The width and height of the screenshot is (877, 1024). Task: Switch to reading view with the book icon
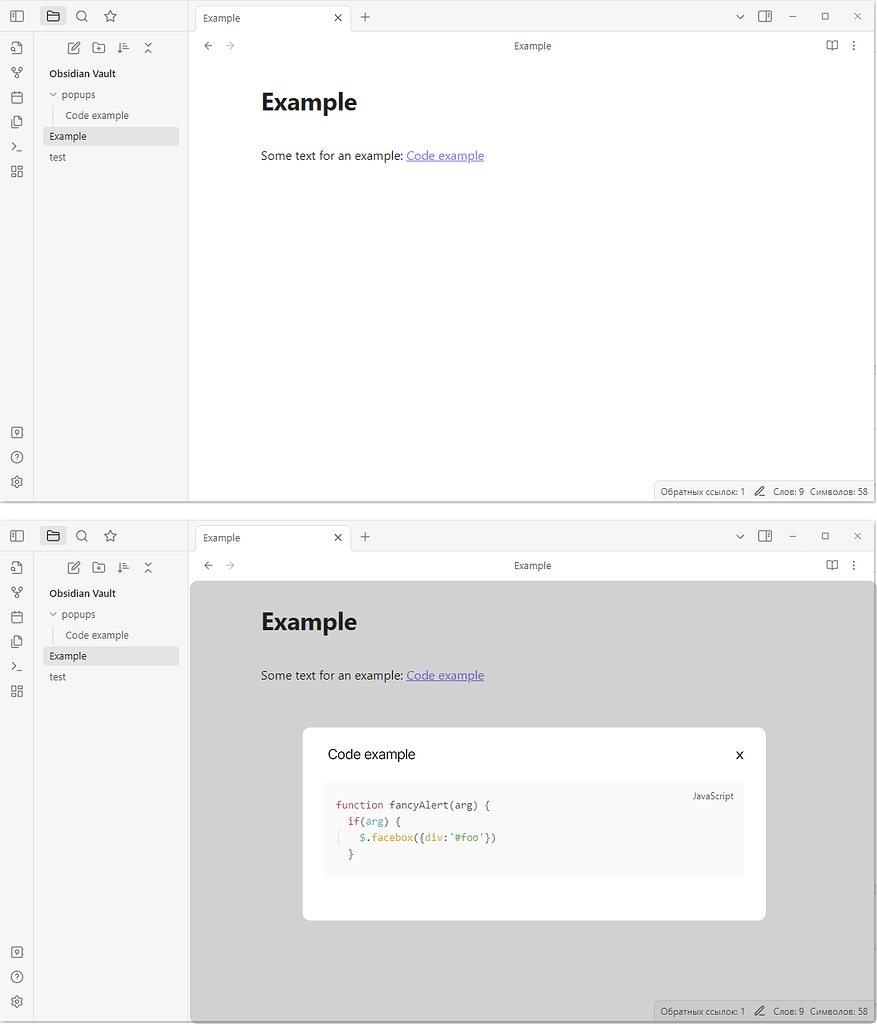pos(832,45)
